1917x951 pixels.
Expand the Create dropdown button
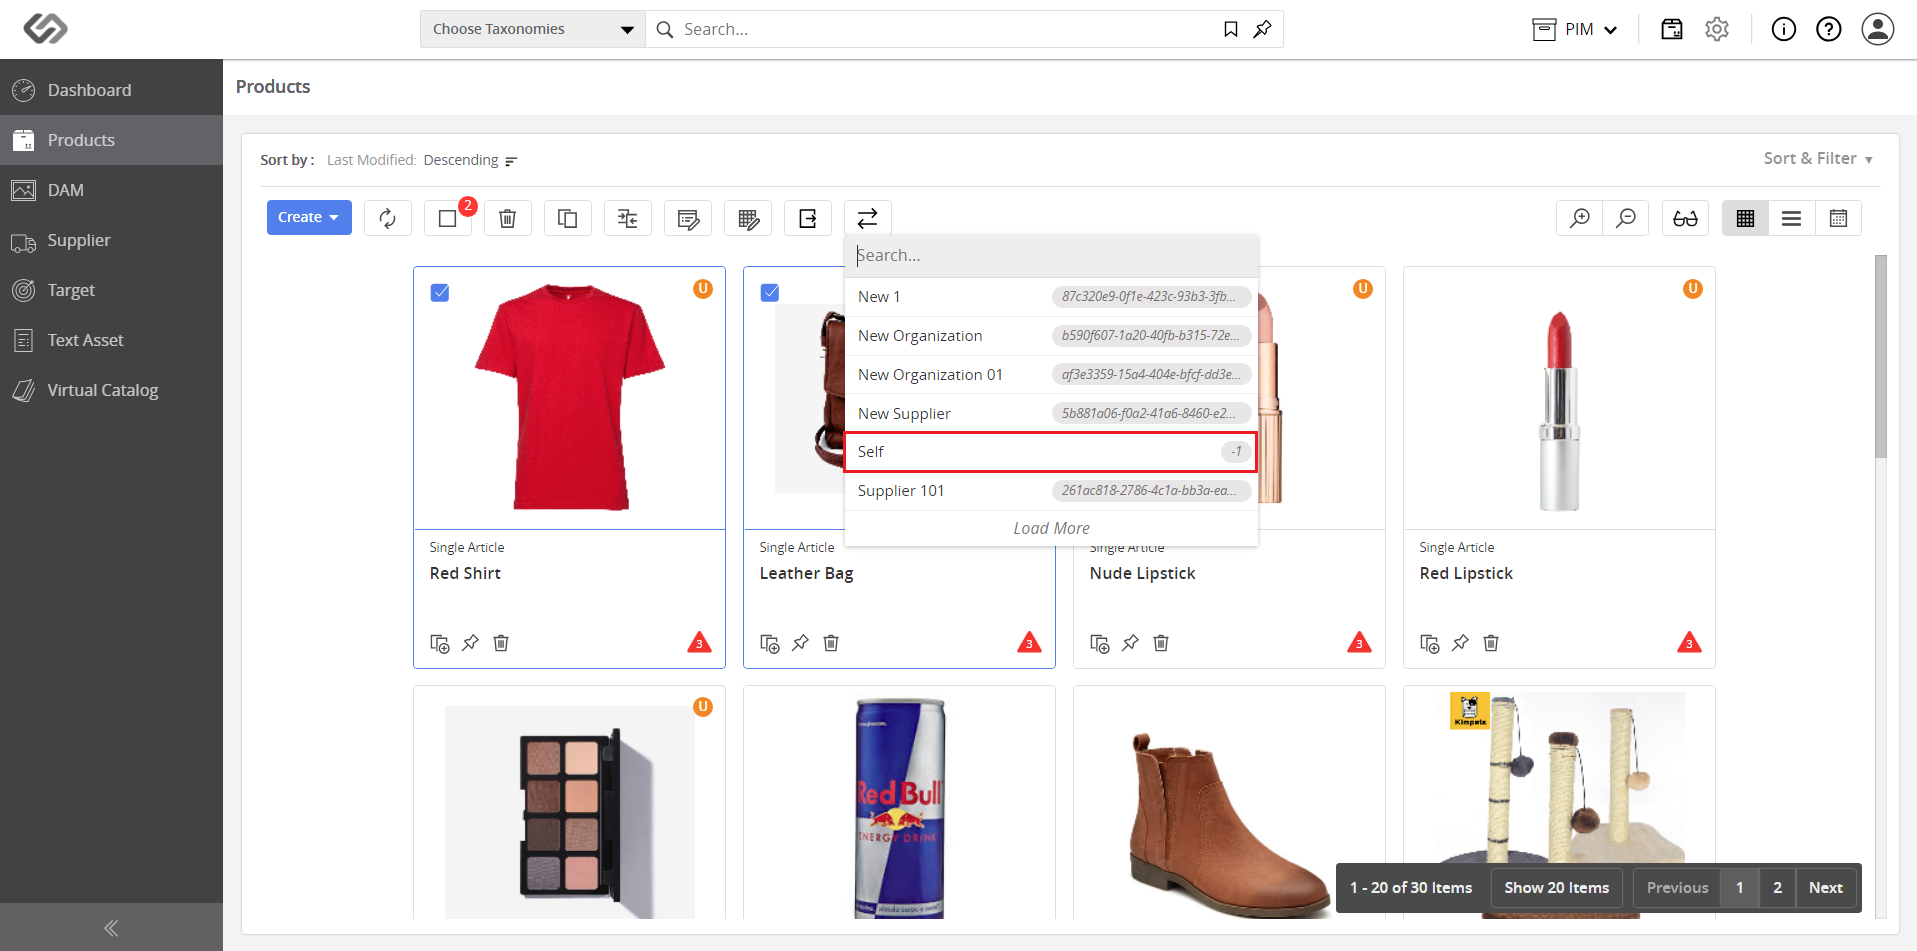(309, 218)
